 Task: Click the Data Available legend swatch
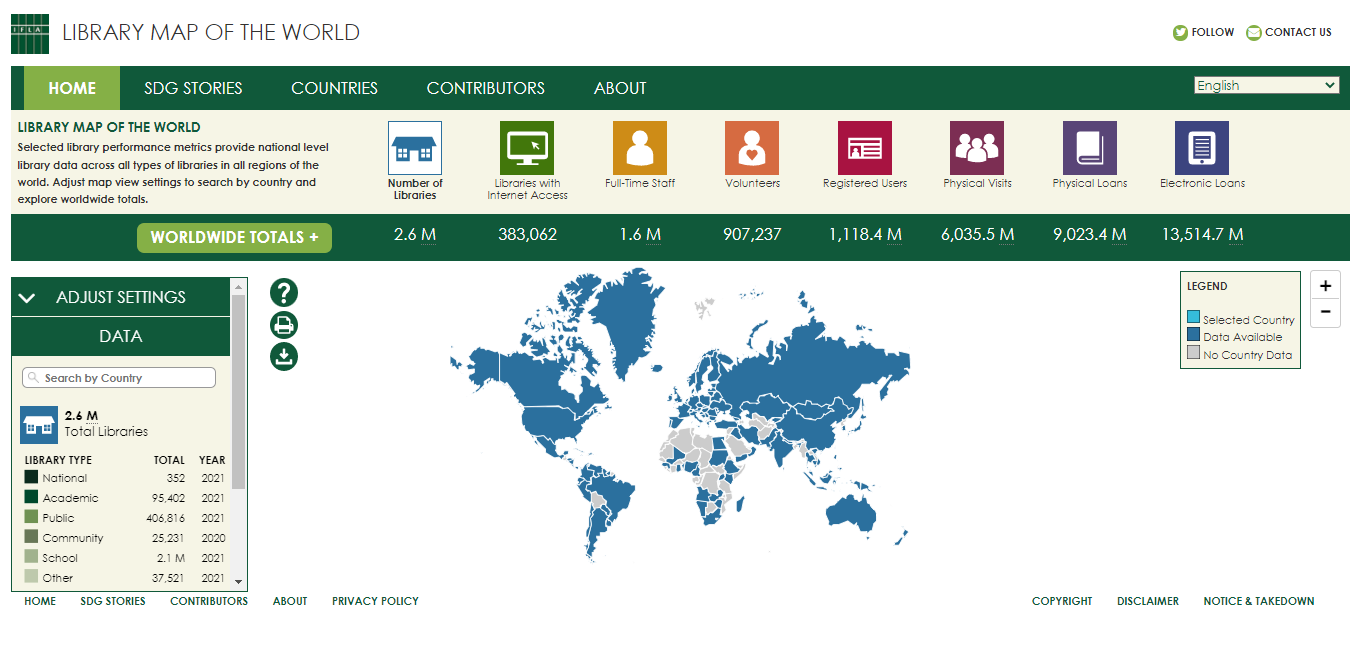[1193, 336]
